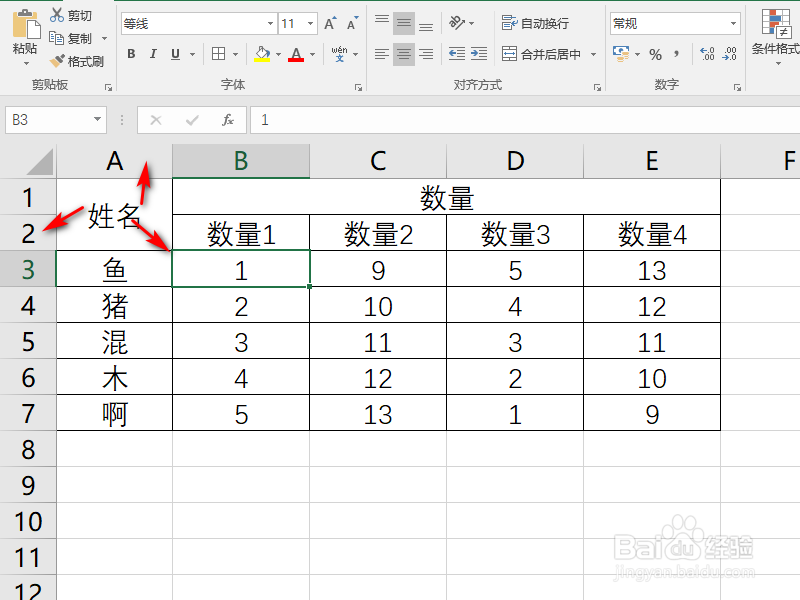Expand Name Box dropdown arrow
The image size is (800, 600).
(x=97, y=120)
